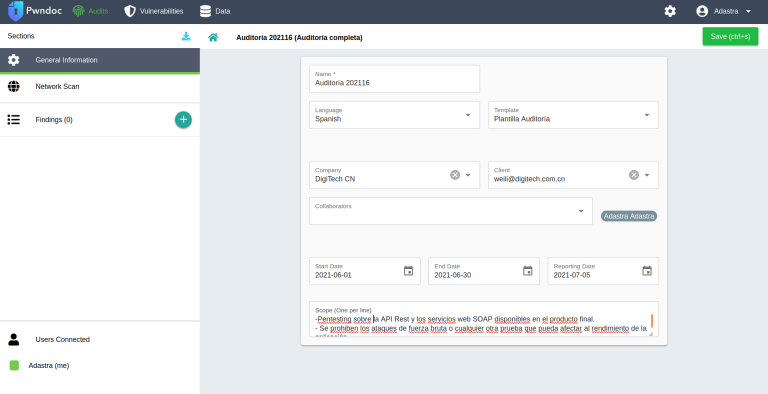Click the Plantilla Auditoría template value
This screenshot has width=768, height=394.
click(522, 119)
